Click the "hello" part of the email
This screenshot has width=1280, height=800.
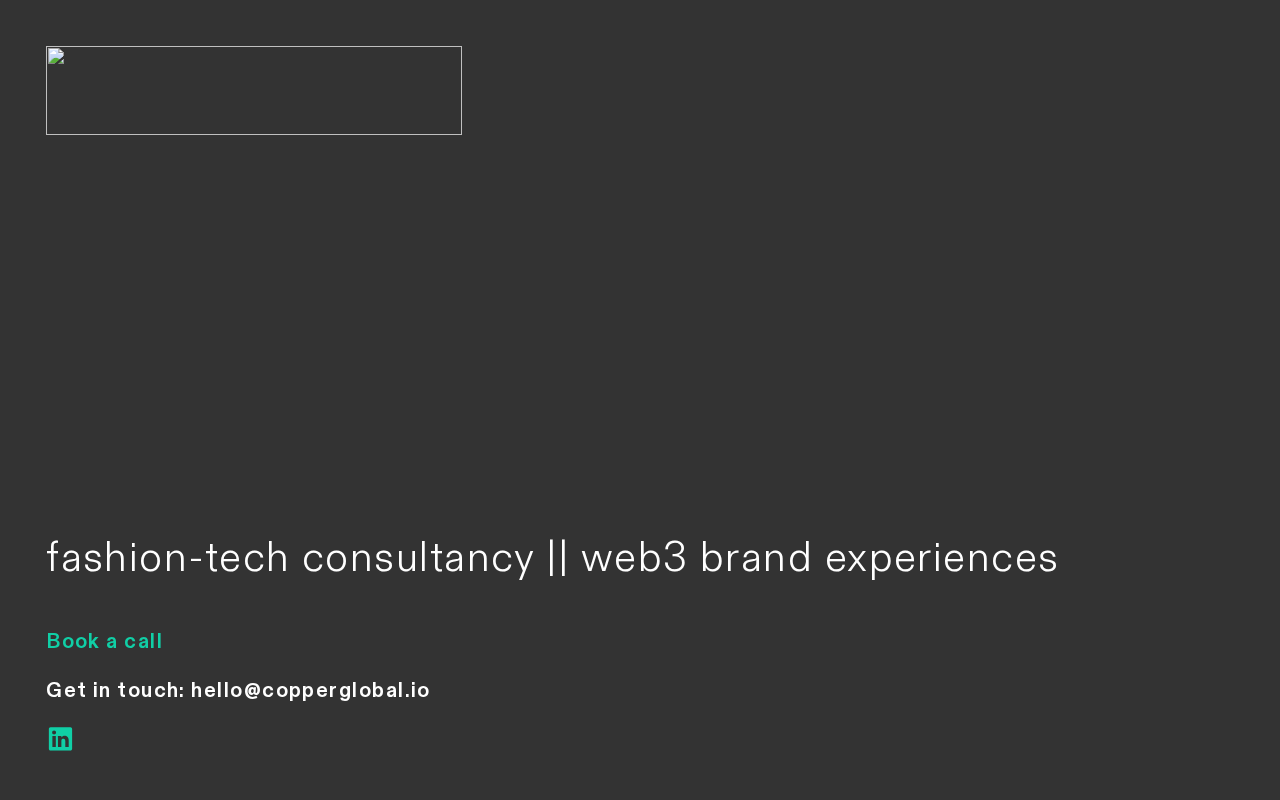pyautogui.click(x=216, y=691)
